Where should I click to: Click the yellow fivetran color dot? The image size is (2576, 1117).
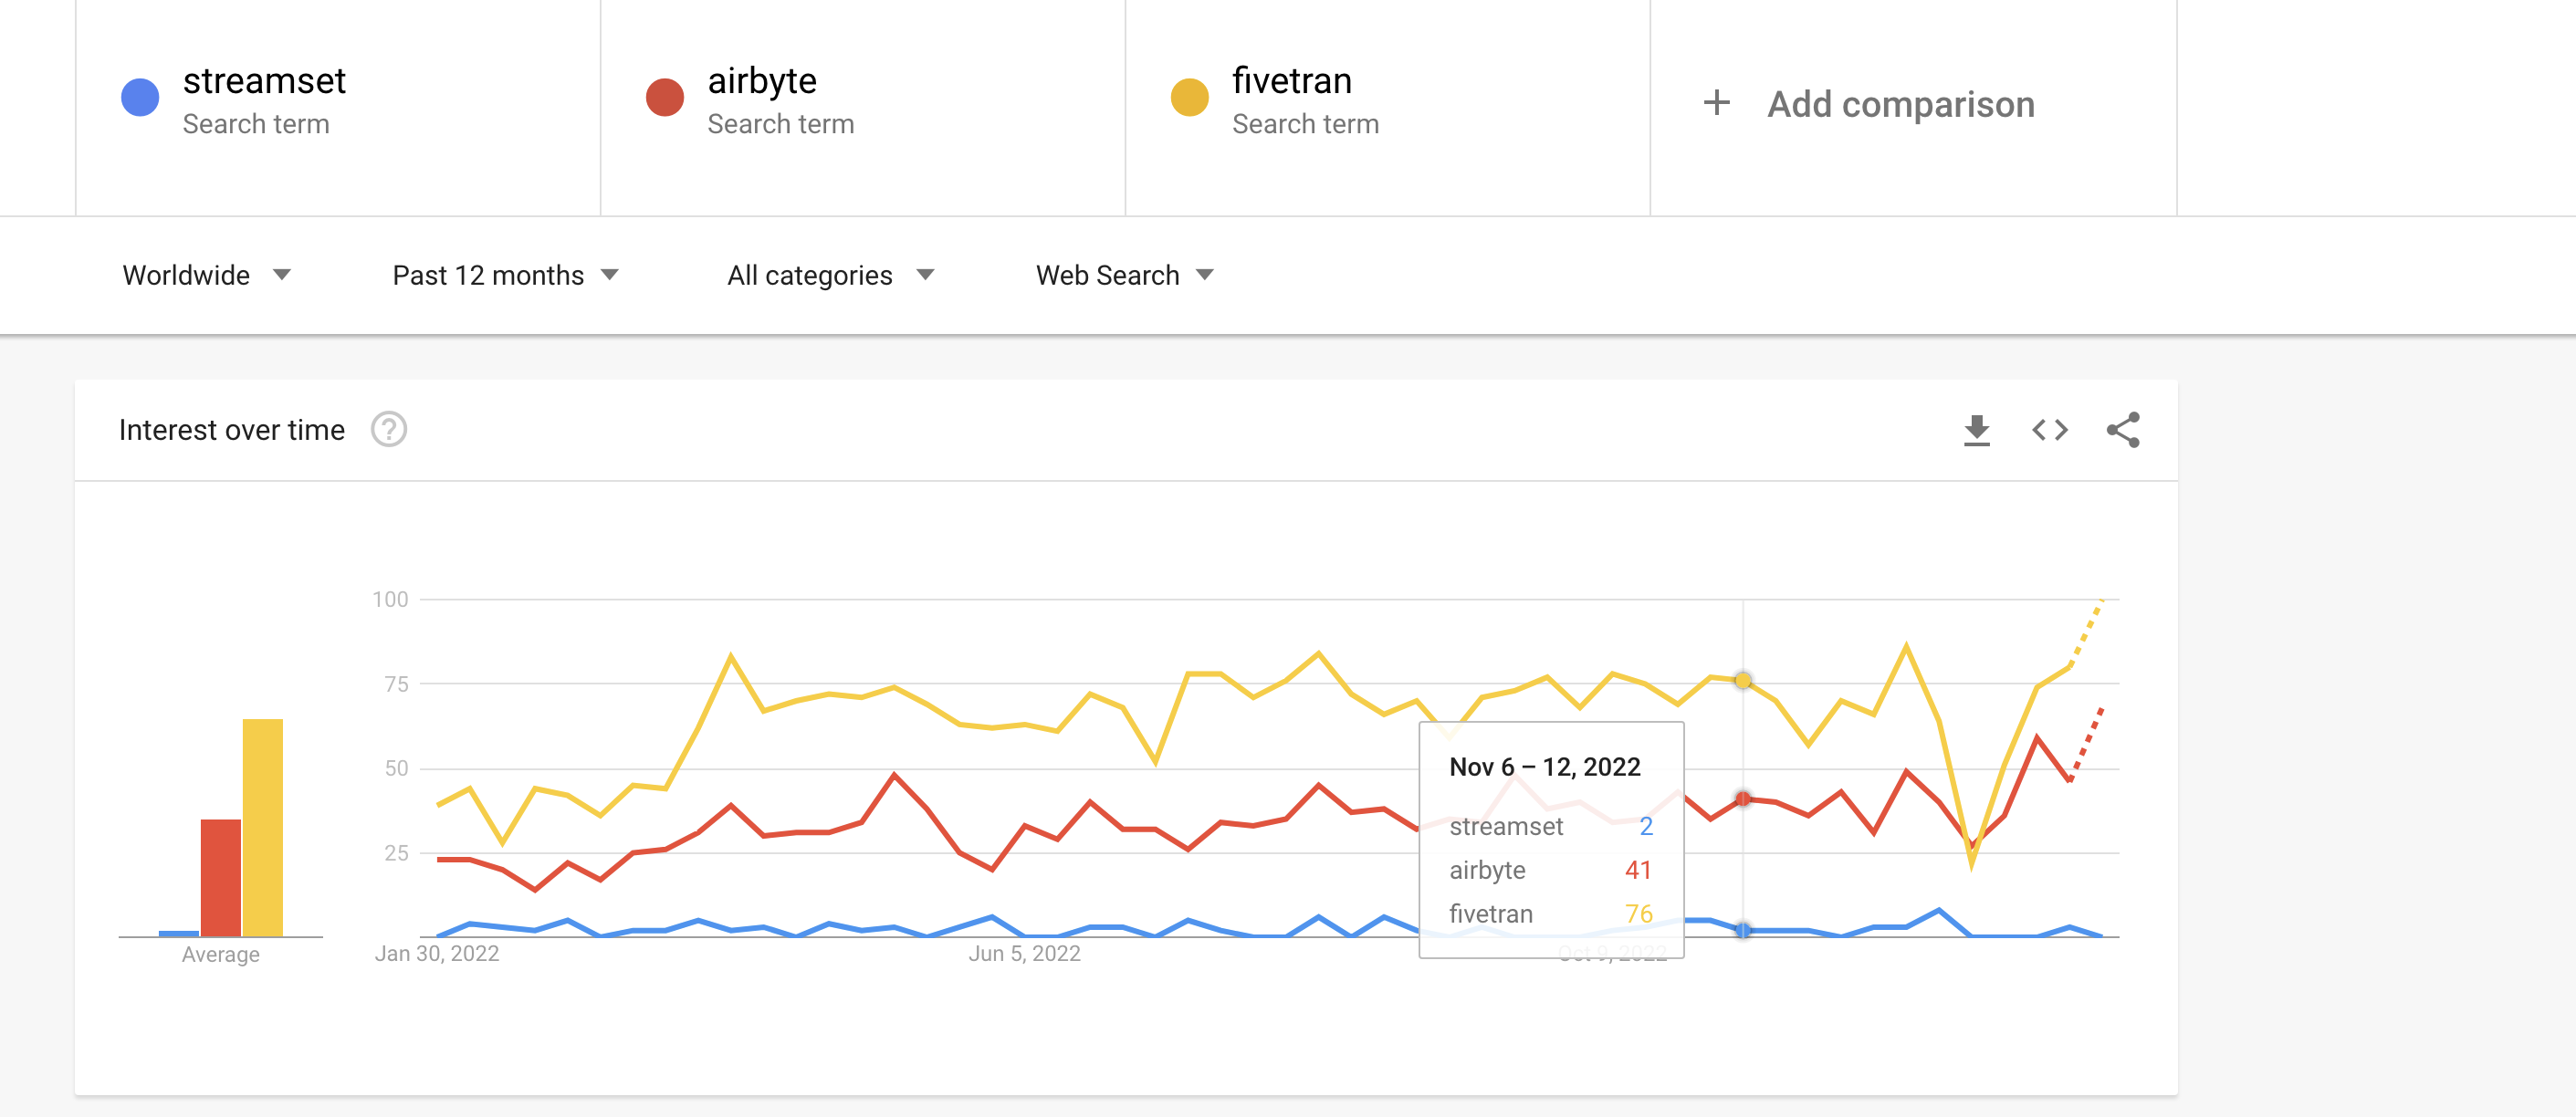coord(1189,98)
